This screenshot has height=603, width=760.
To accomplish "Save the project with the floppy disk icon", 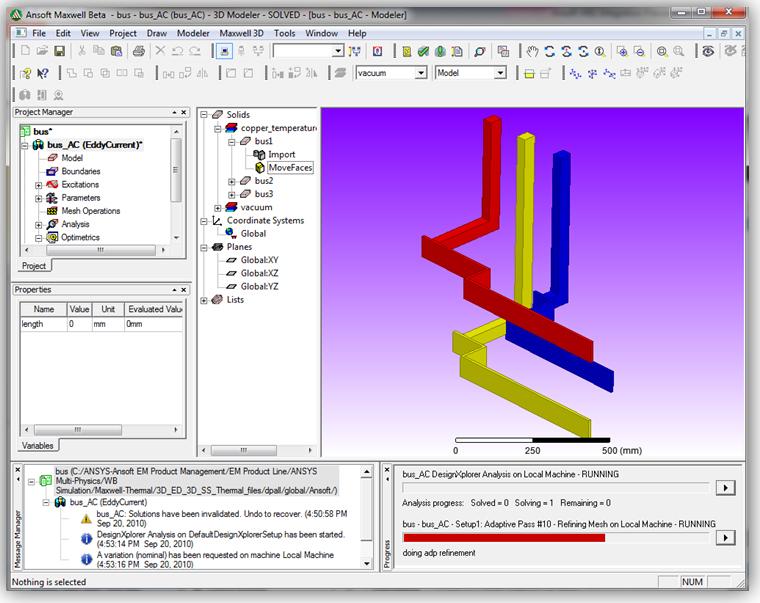I will pos(59,51).
